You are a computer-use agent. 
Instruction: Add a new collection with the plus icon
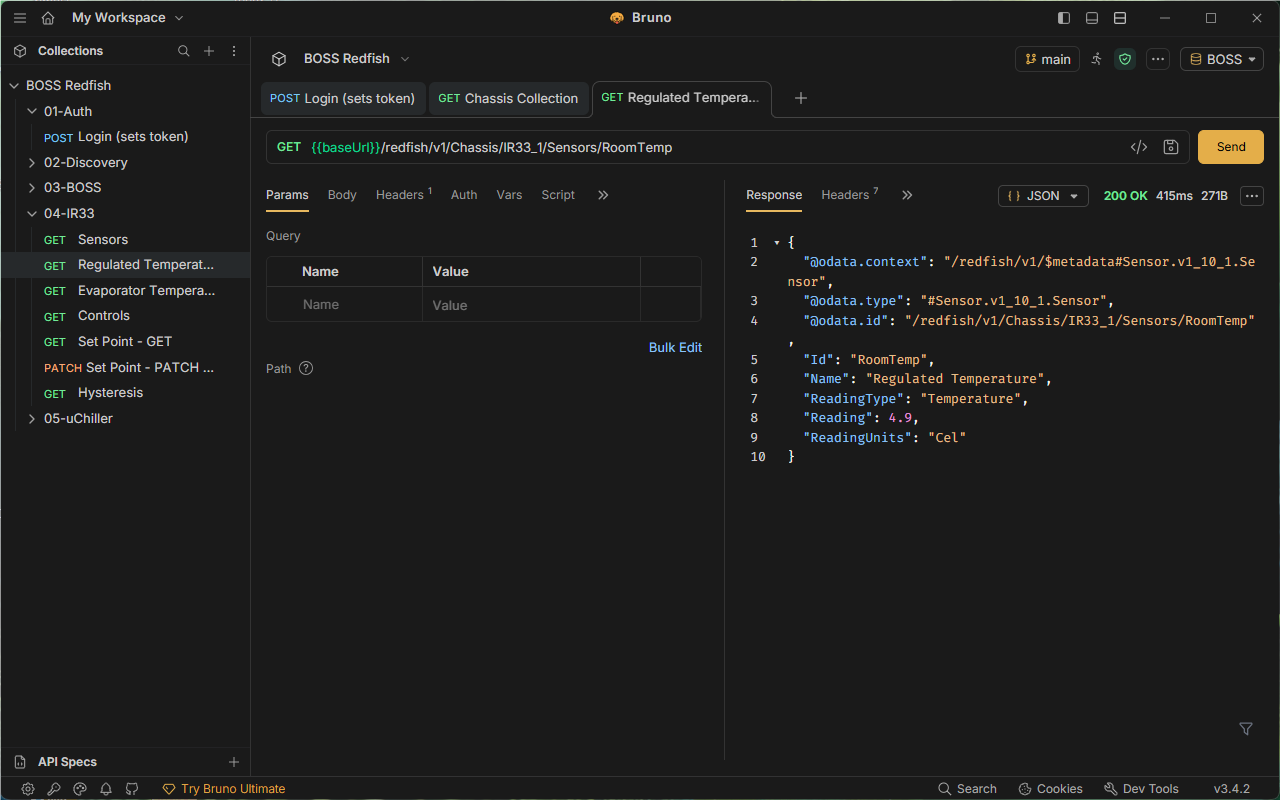pos(209,51)
